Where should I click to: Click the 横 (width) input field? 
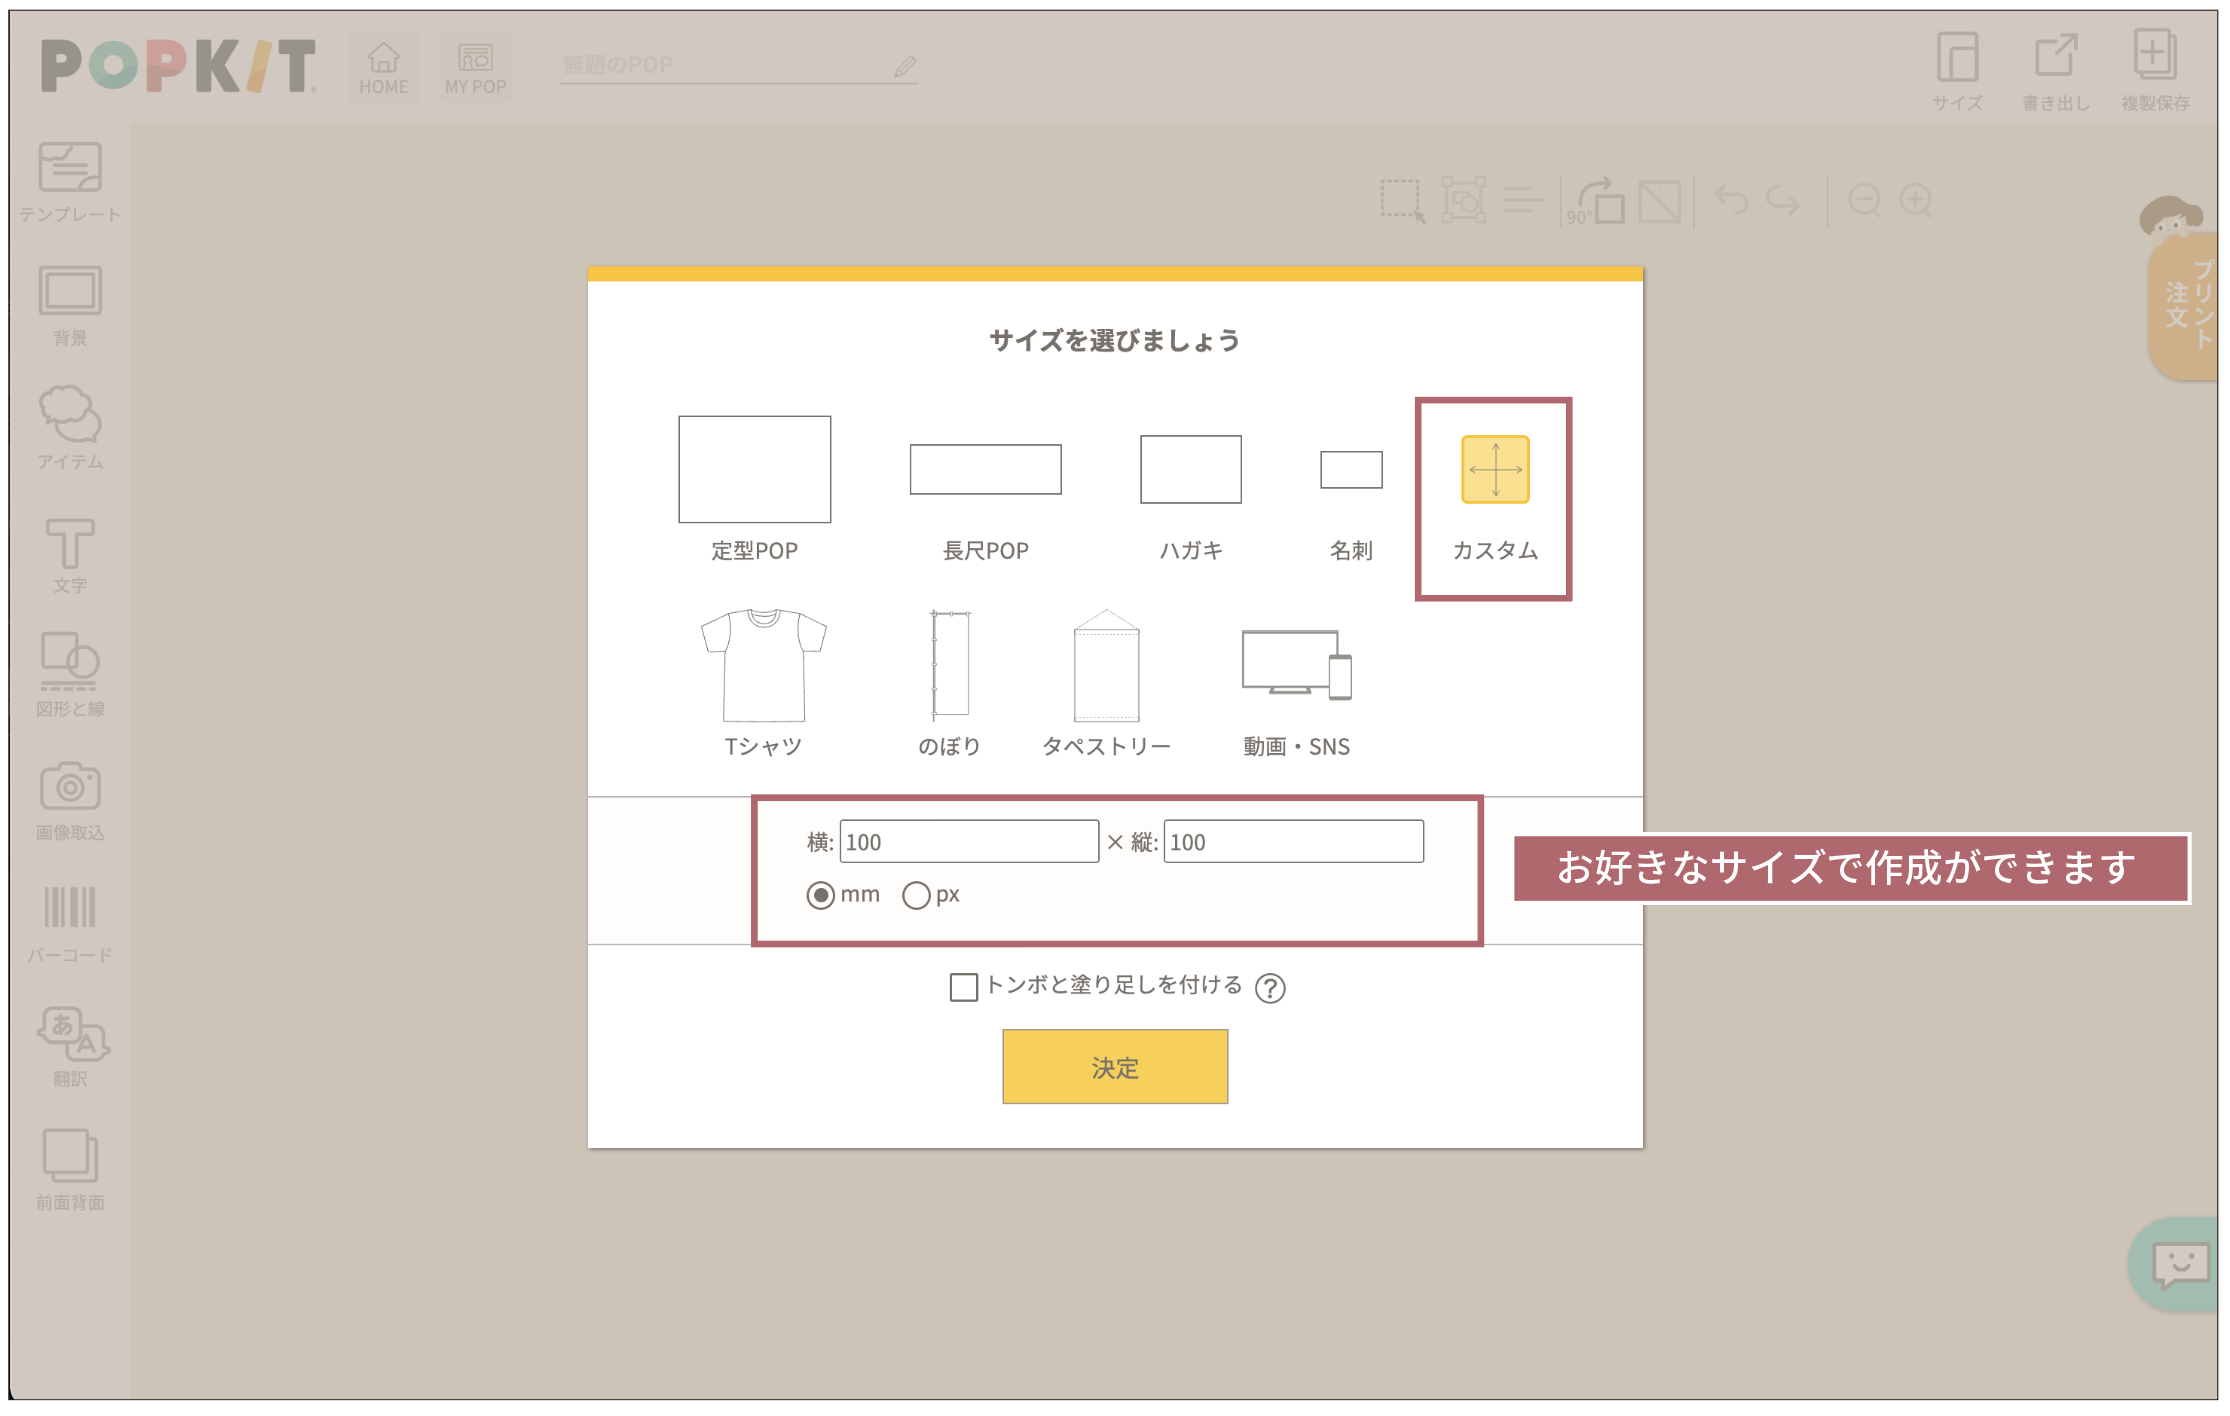click(968, 841)
